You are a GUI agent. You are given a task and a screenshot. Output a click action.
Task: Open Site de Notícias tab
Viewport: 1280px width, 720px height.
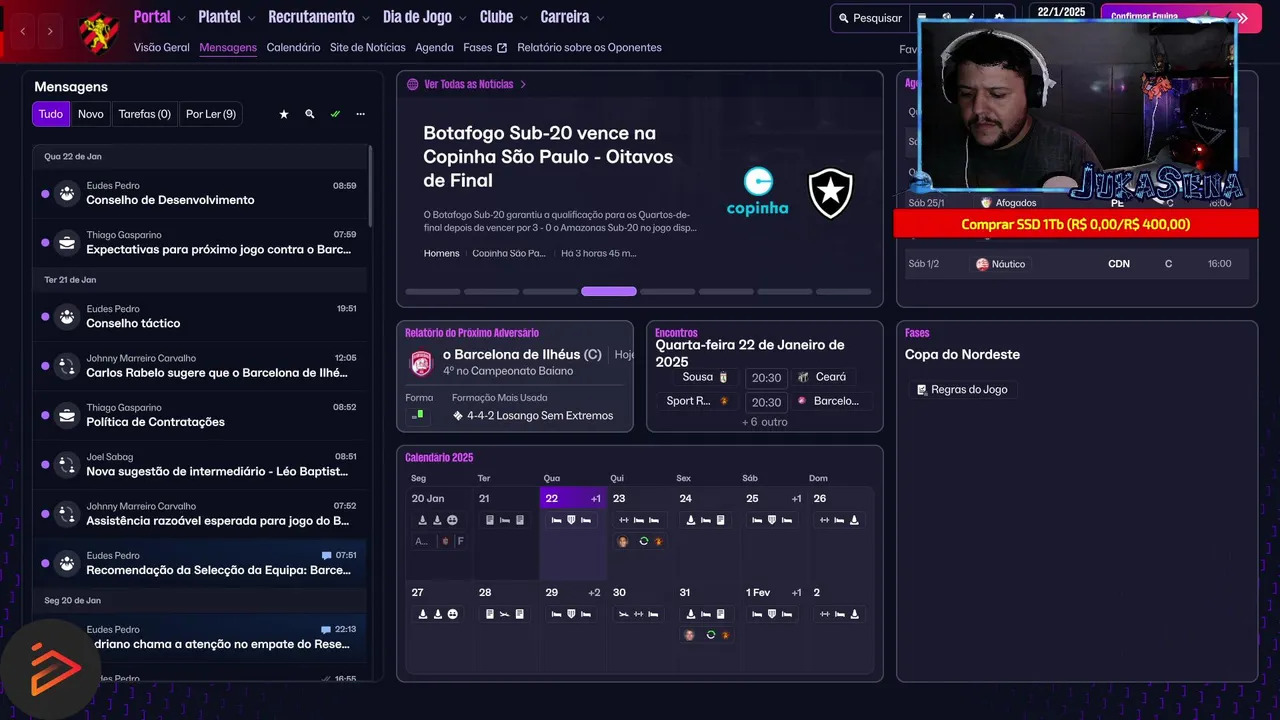367,47
